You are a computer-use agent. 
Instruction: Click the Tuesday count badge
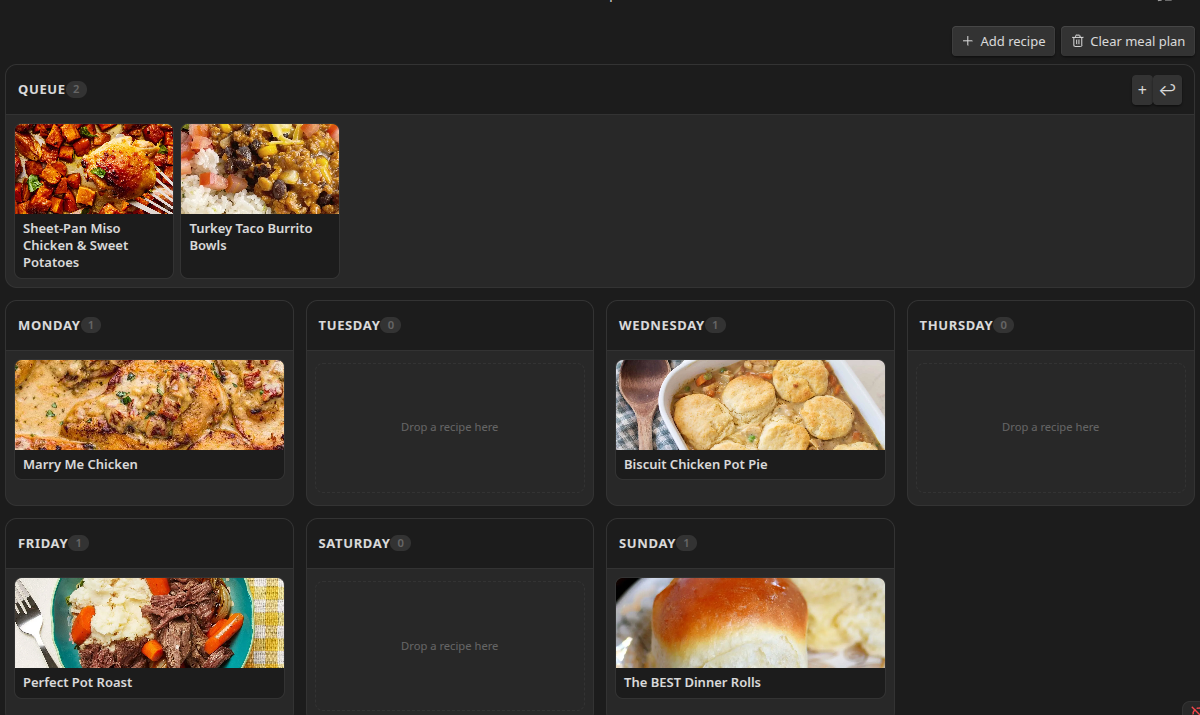[x=391, y=326]
